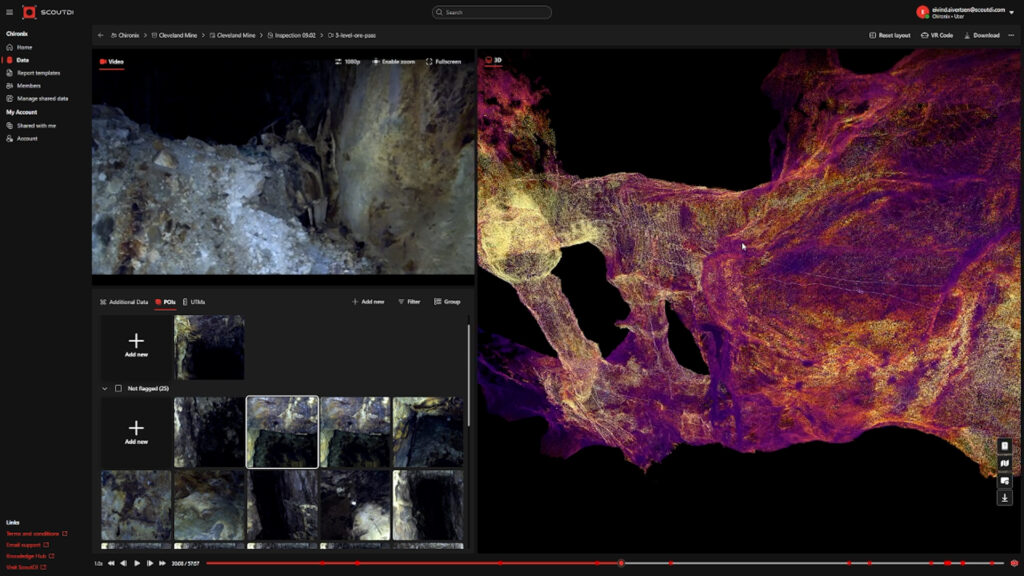Expand the user account dropdown arrow
1024x576 pixels.
point(1011,12)
